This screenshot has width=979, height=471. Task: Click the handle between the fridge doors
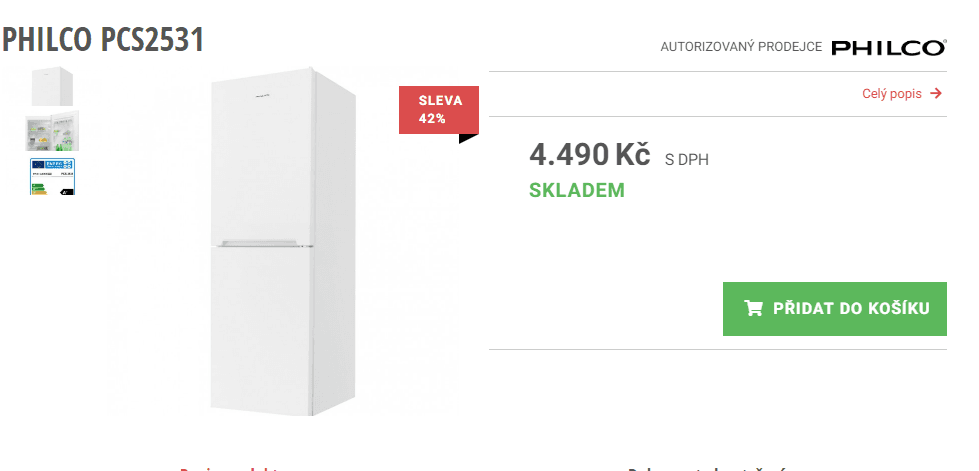click(x=260, y=243)
